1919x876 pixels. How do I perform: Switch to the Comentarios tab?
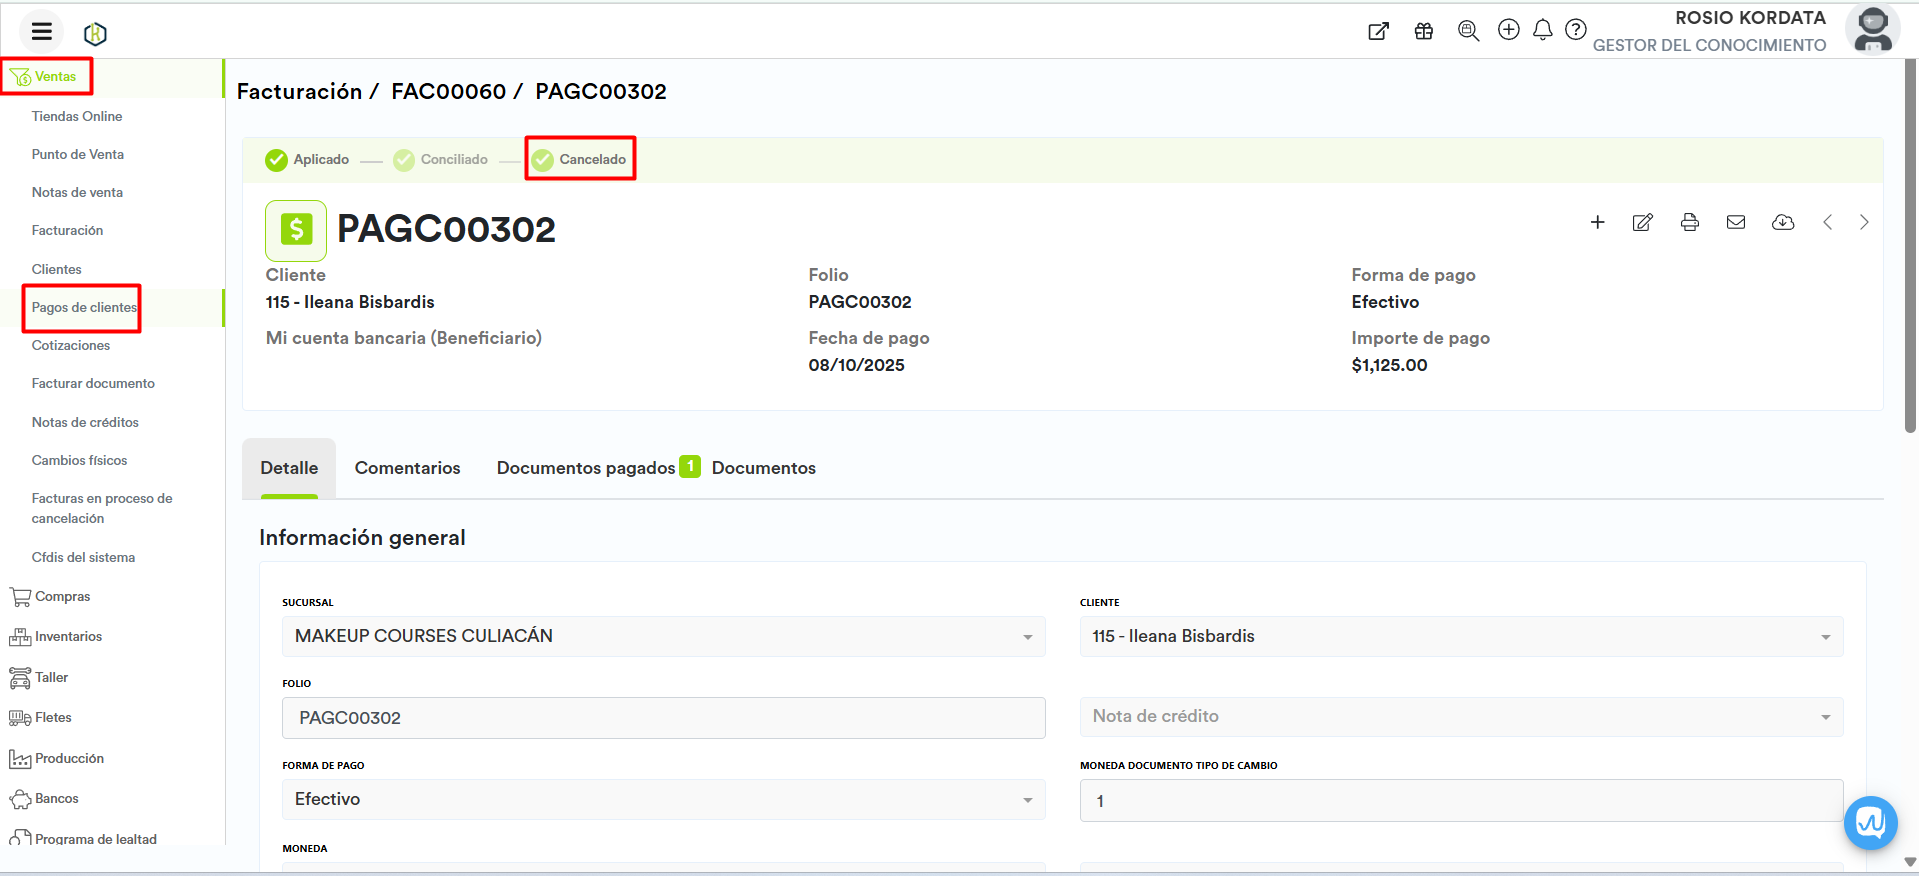point(407,468)
